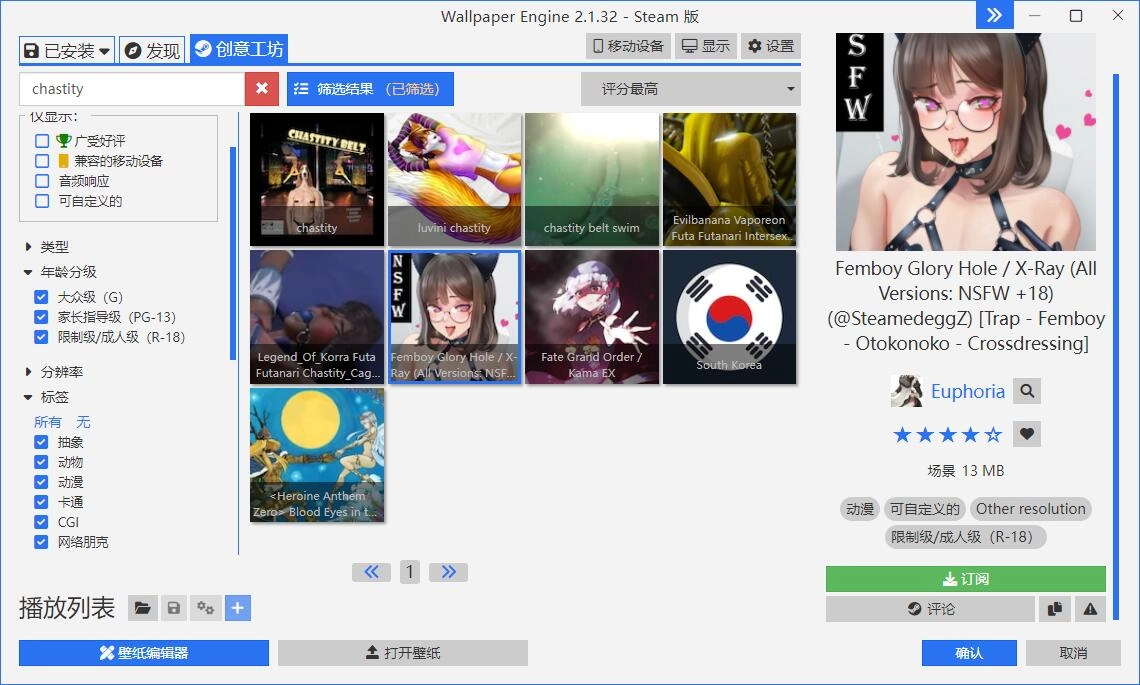This screenshot has height=685, width=1140.
Task: Go to the next results page
Action: [449, 572]
